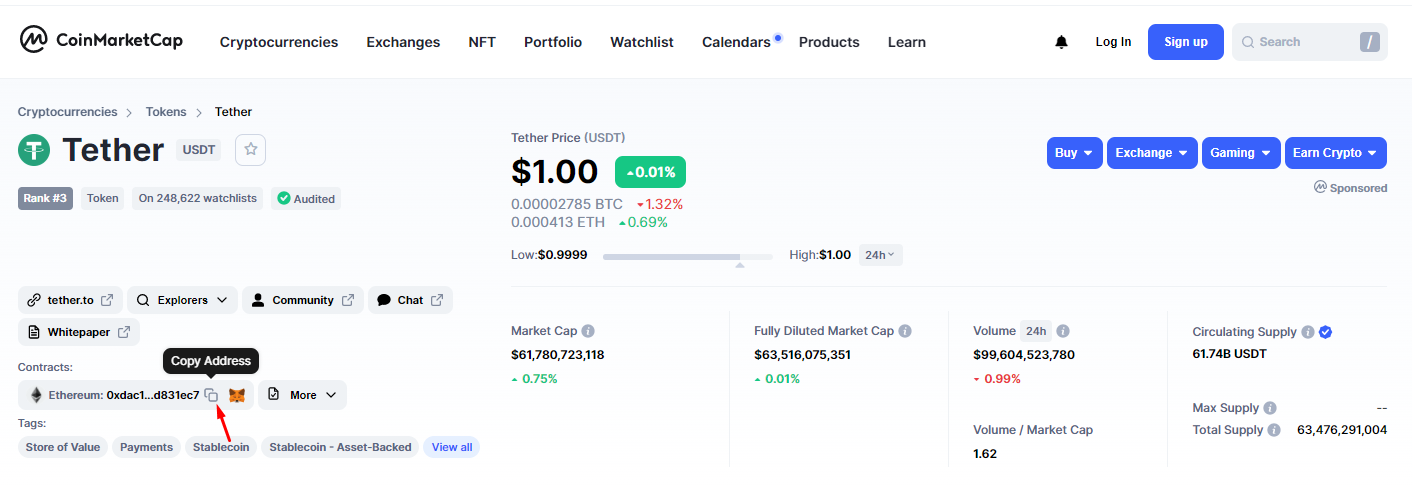Click the Sign up button

(x=1186, y=42)
